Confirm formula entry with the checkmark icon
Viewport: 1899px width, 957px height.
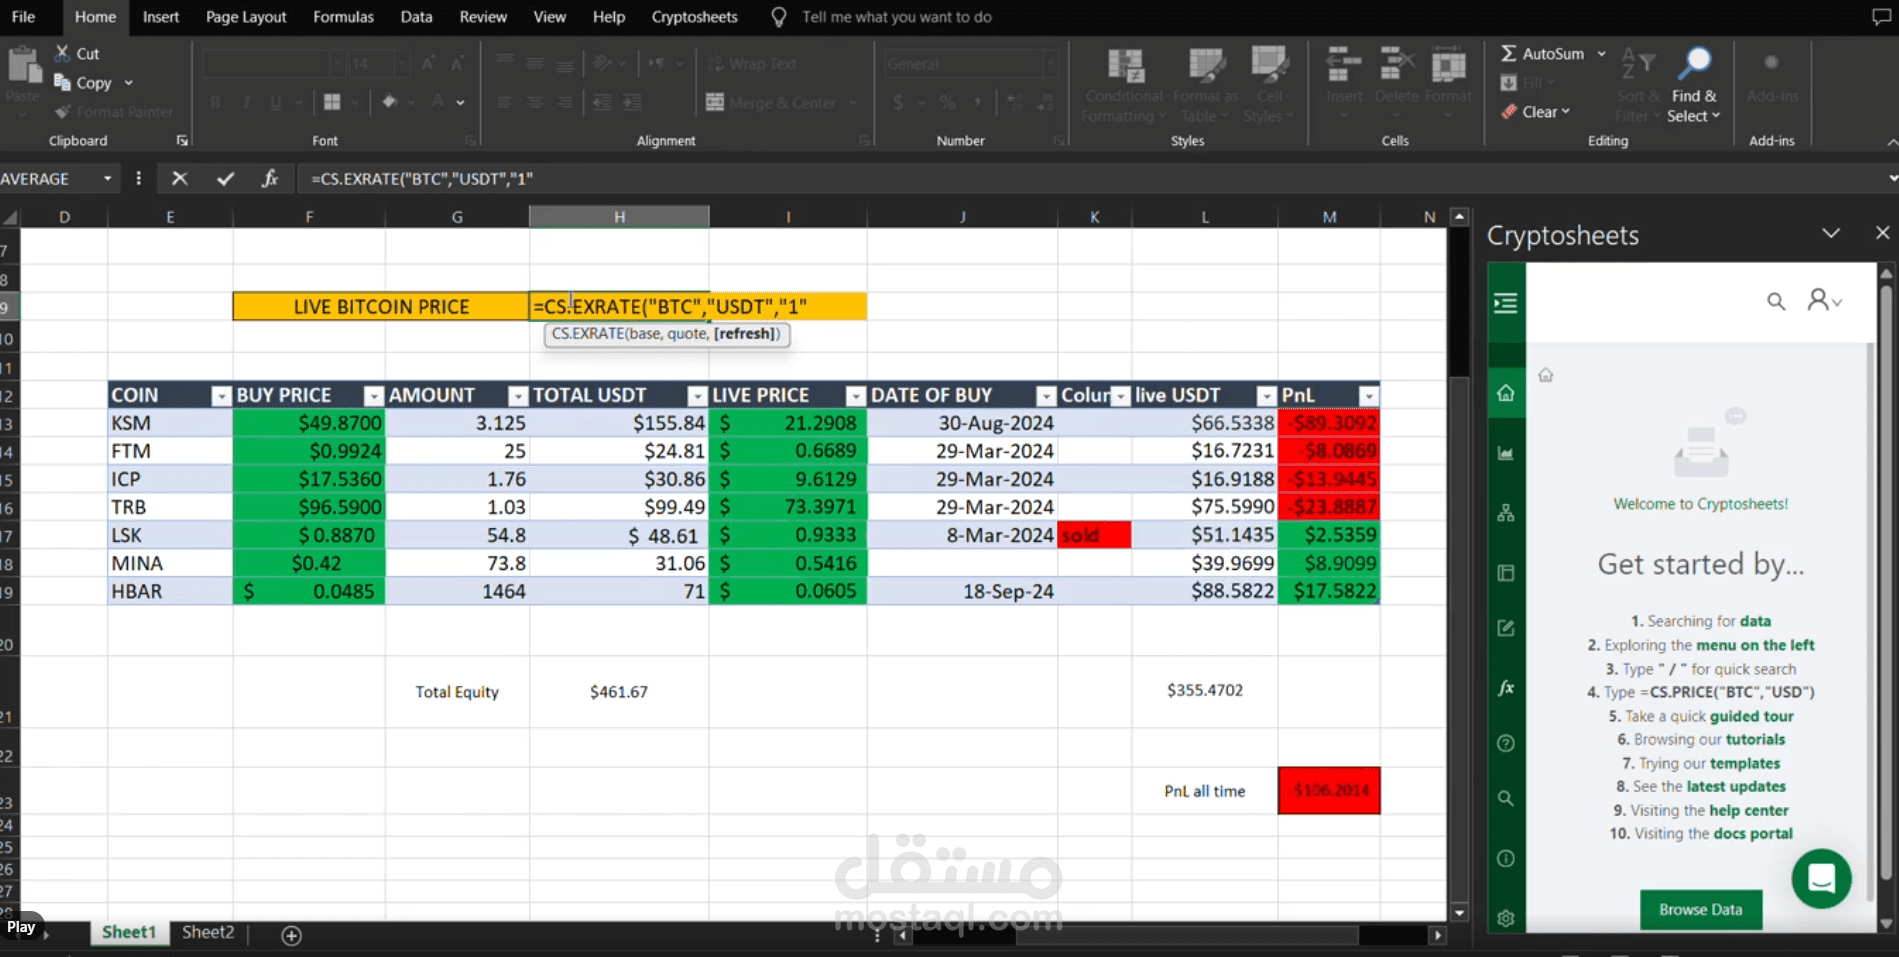click(x=225, y=178)
